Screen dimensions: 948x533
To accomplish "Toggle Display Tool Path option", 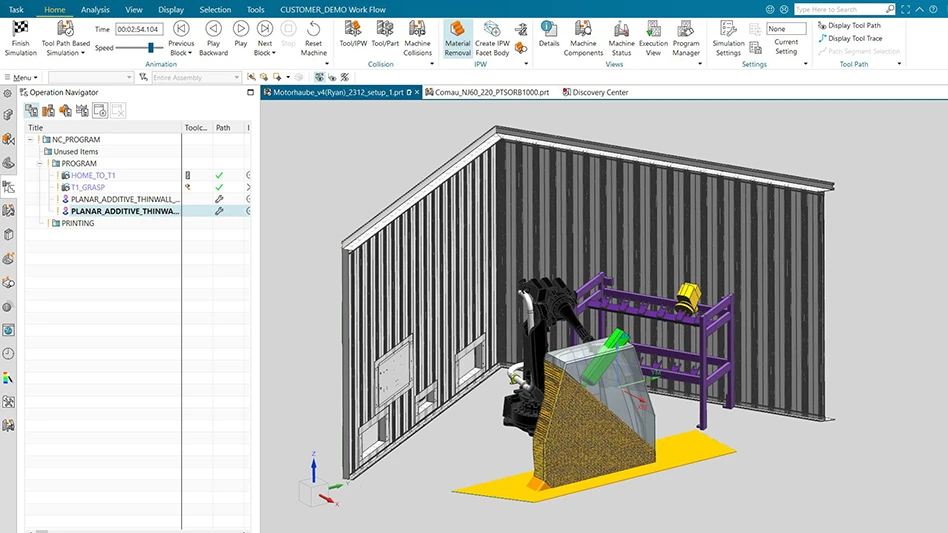I will coord(853,25).
